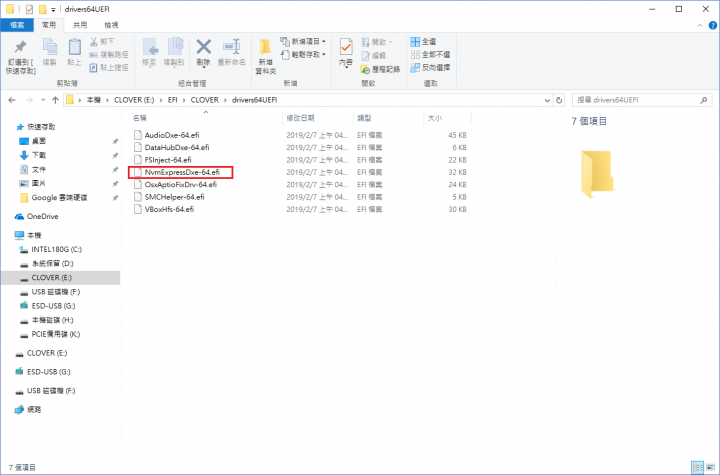Go up one folder level
The height and width of the screenshot is (475, 720).
[x=55, y=100]
